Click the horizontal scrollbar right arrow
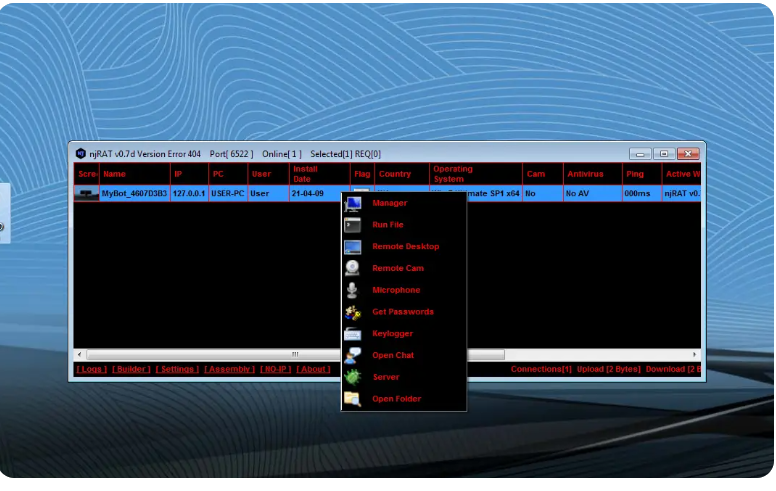The height and width of the screenshot is (491, 776). (x=694, y=354)
